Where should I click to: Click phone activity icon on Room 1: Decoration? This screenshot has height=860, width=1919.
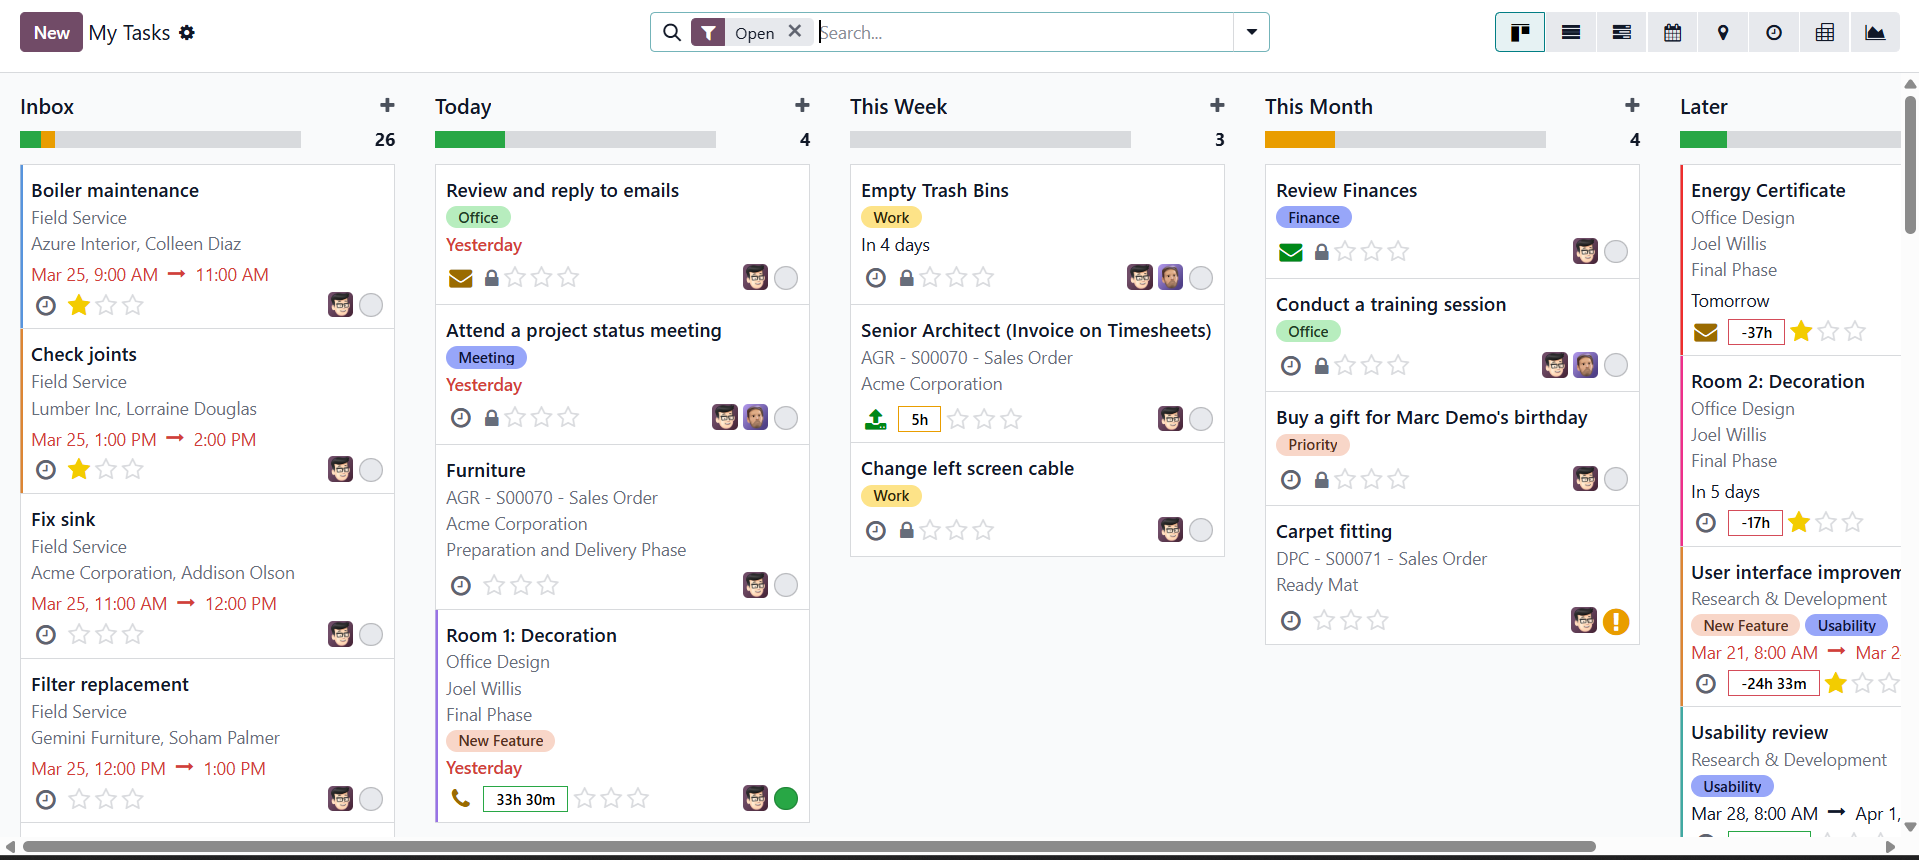460,798
